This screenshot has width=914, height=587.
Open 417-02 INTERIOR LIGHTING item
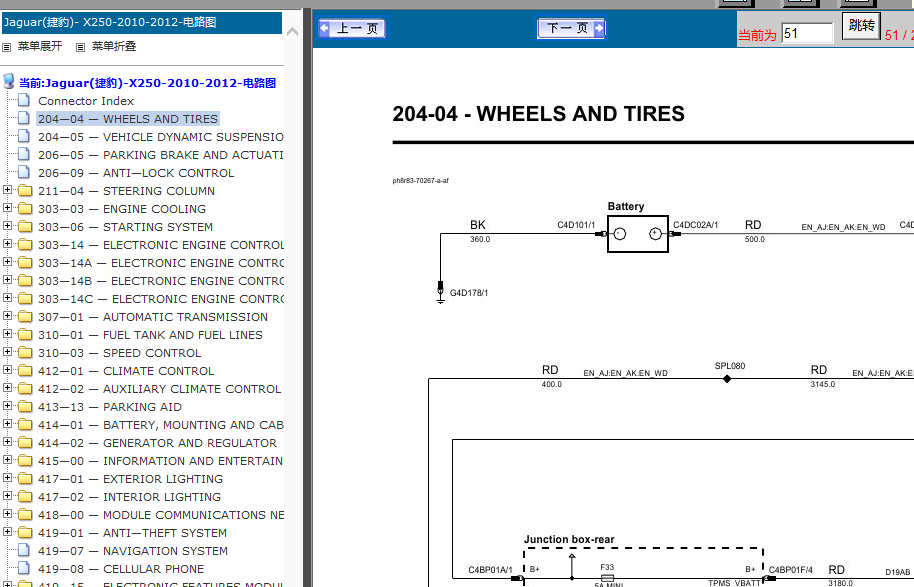[129, 497]
